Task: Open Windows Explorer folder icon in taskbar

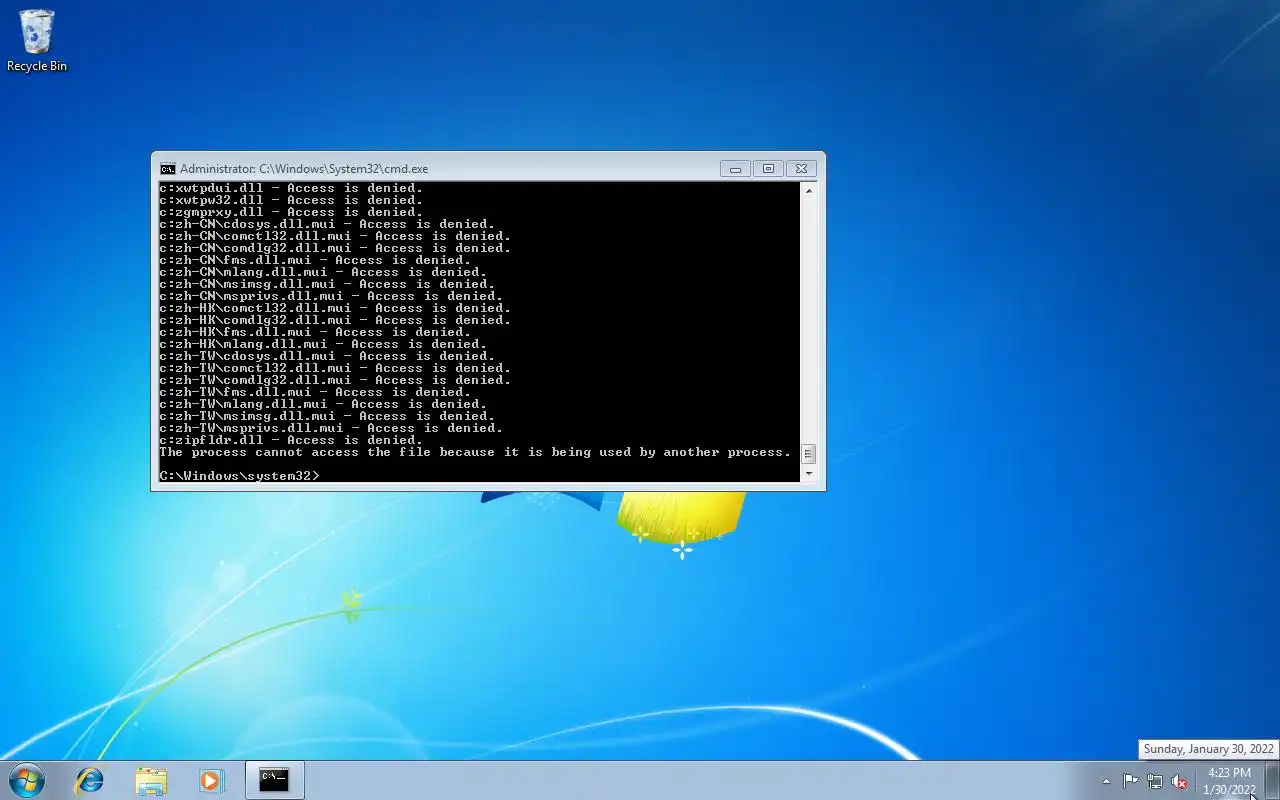Action: click(x=151, y=780)
